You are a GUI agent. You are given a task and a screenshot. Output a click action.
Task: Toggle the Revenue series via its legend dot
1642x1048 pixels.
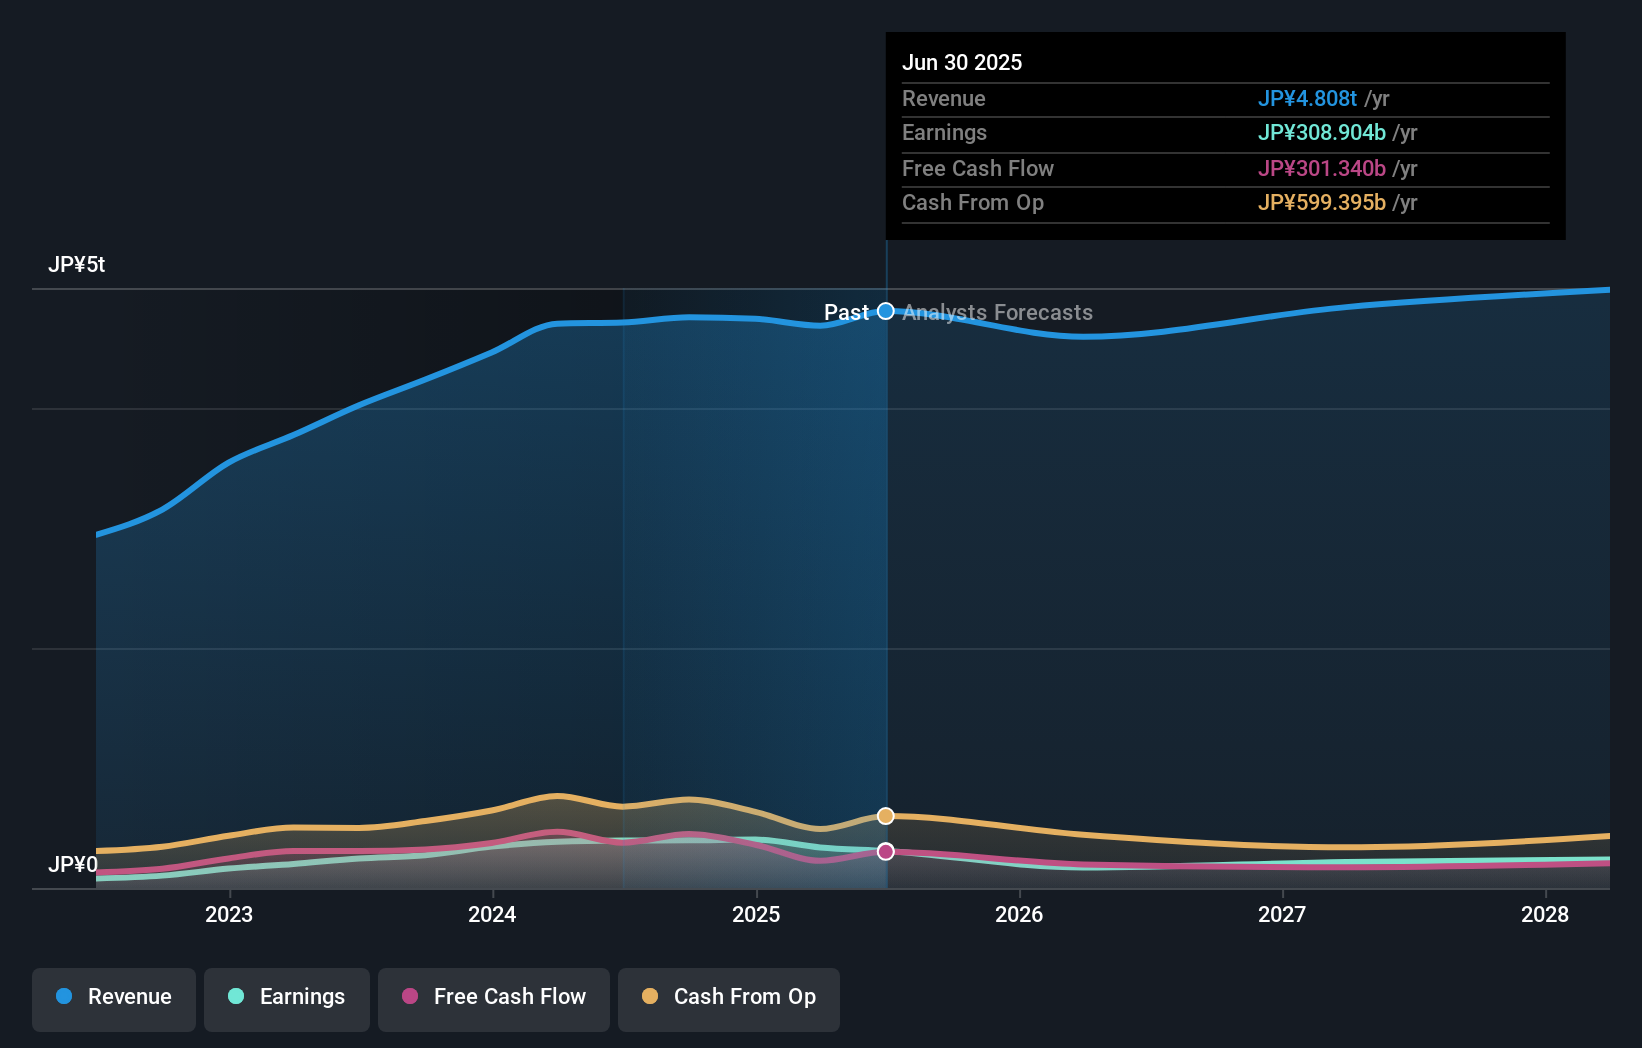[65, 997]
